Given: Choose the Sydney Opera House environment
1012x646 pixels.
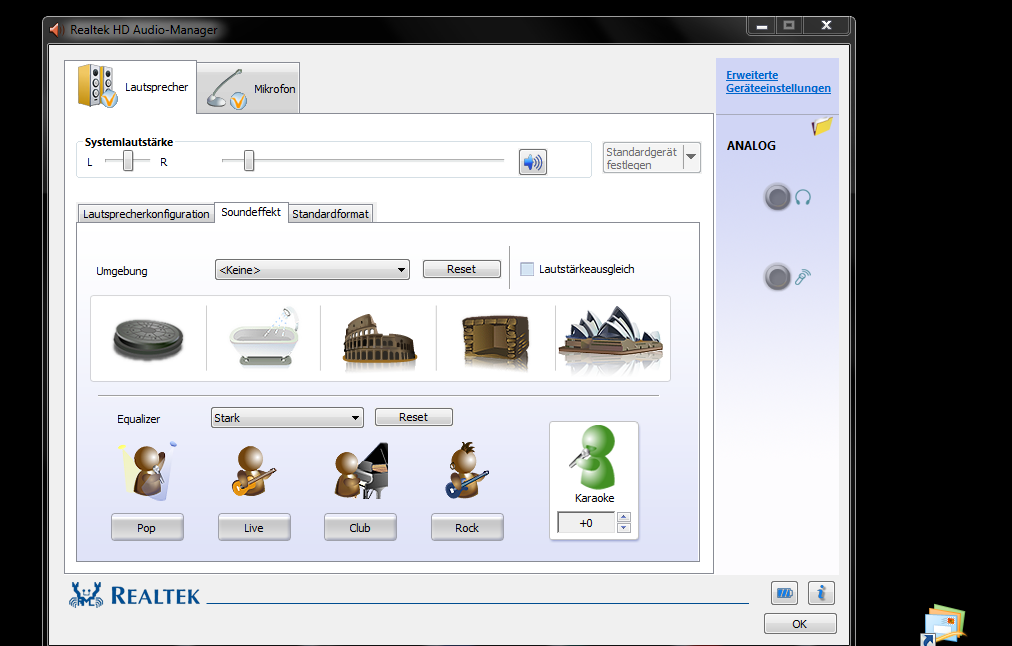Looking at the screenshot, I should pyautogui.click(x=611, y=338).
